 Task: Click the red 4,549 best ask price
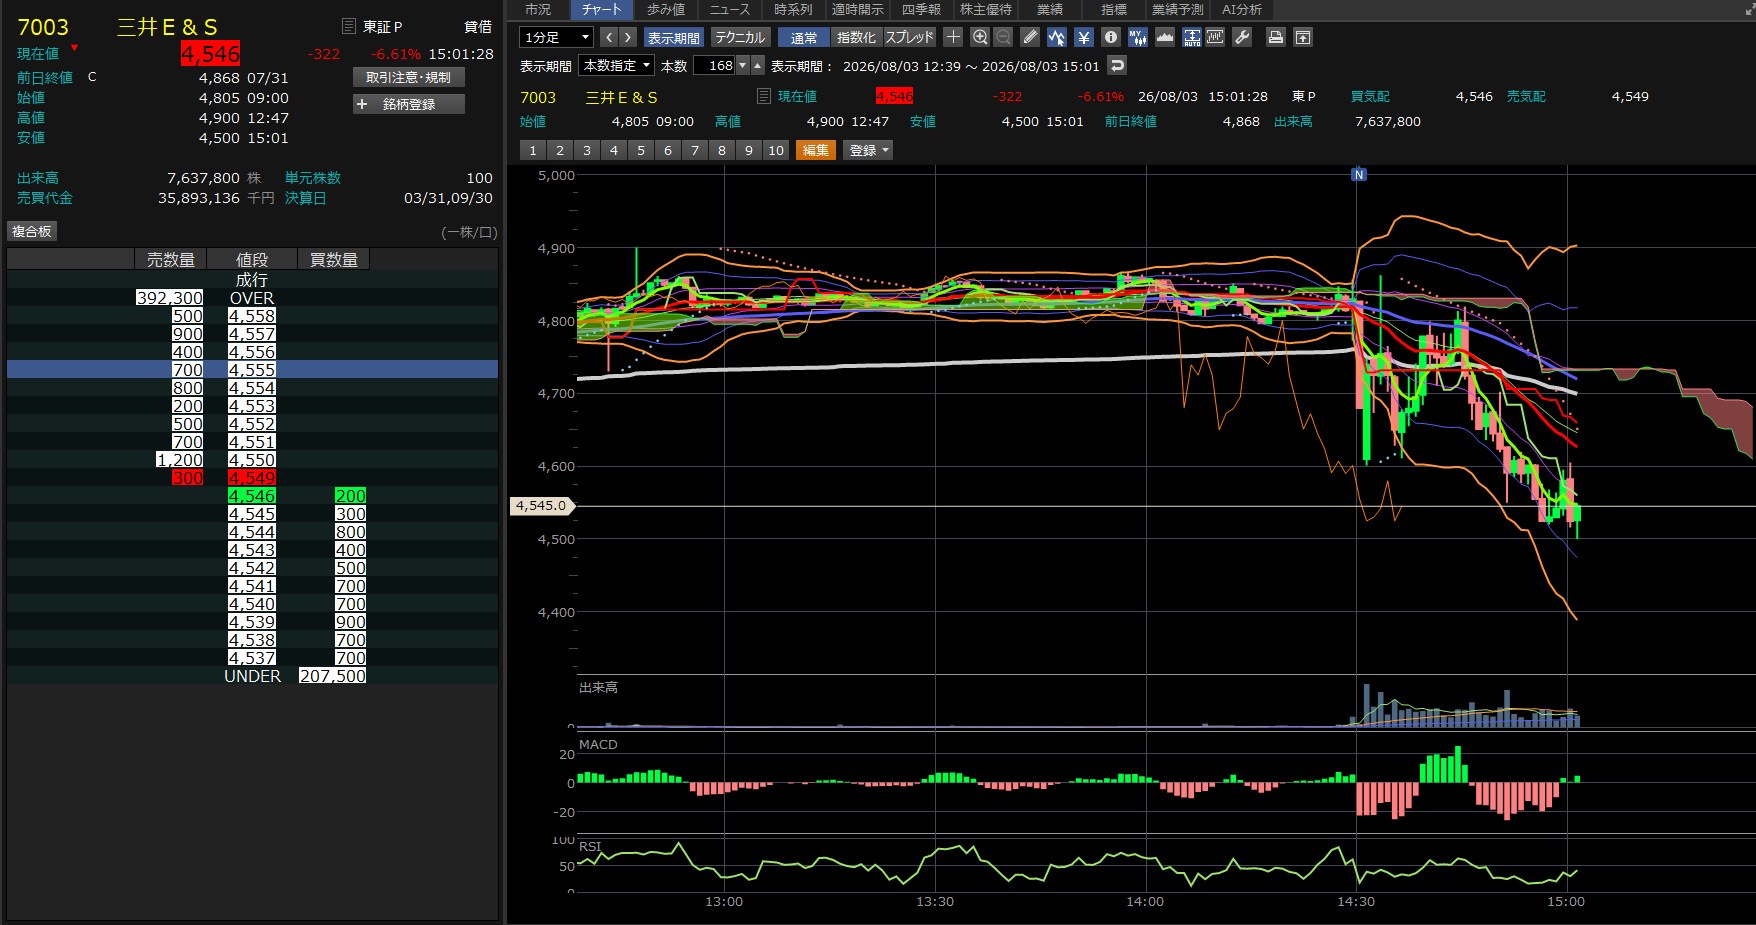(x=252, y=478)
